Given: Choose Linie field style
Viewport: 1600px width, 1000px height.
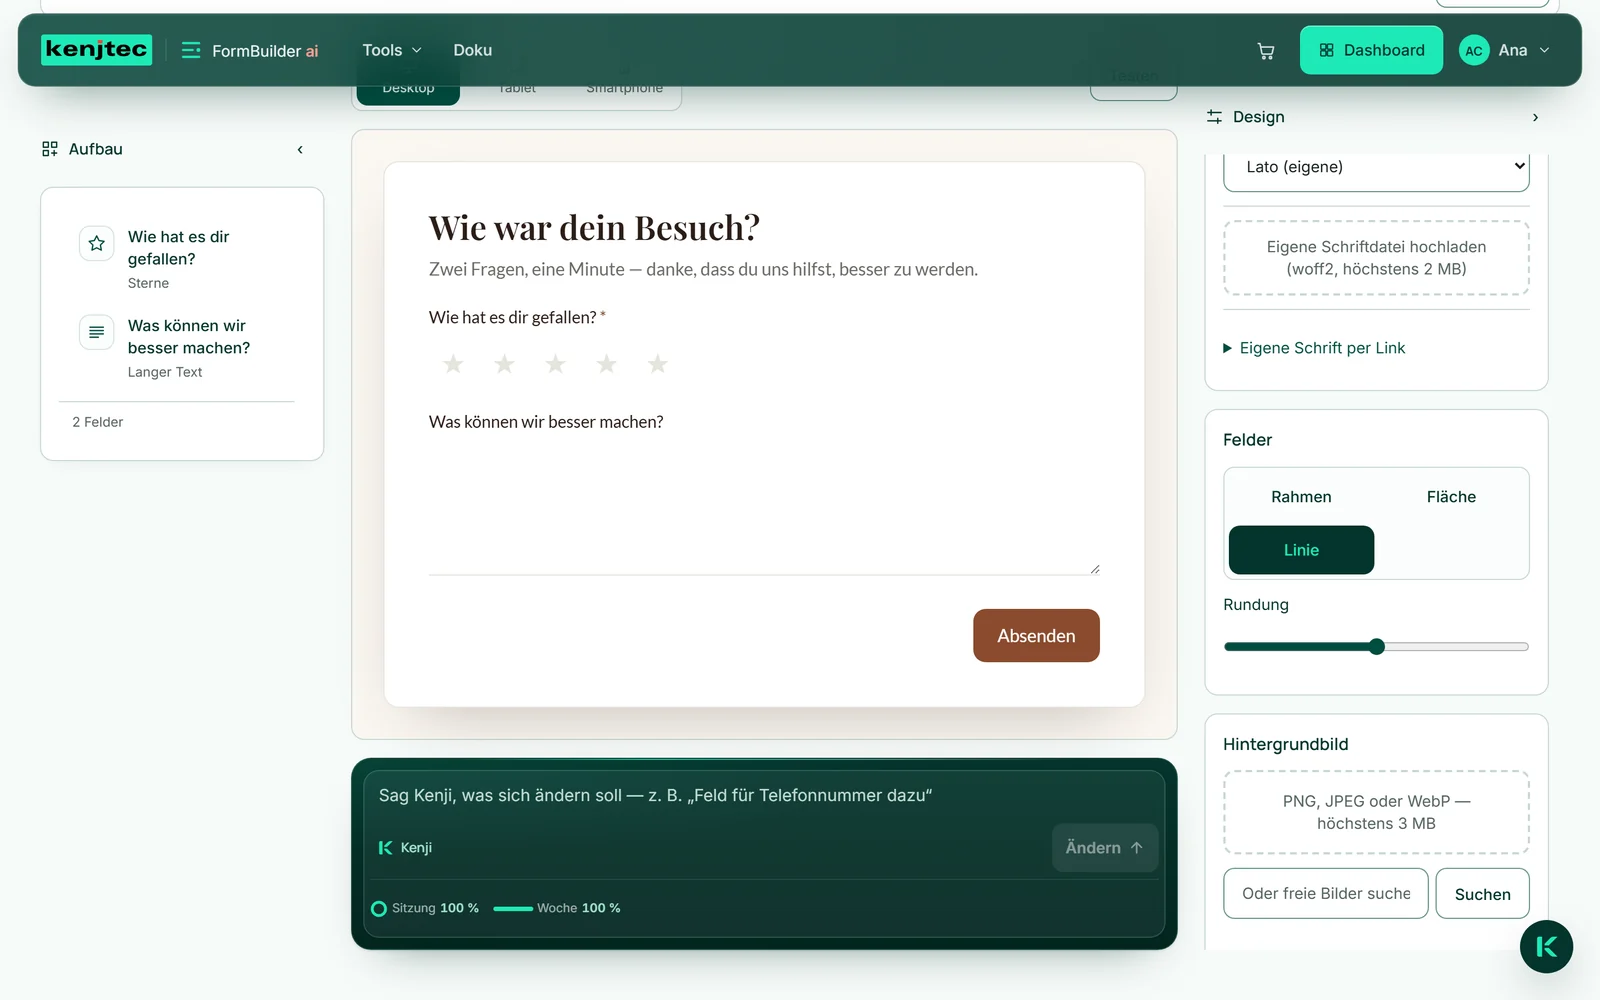Looking at the screenshot, I should pos(1301,550).
